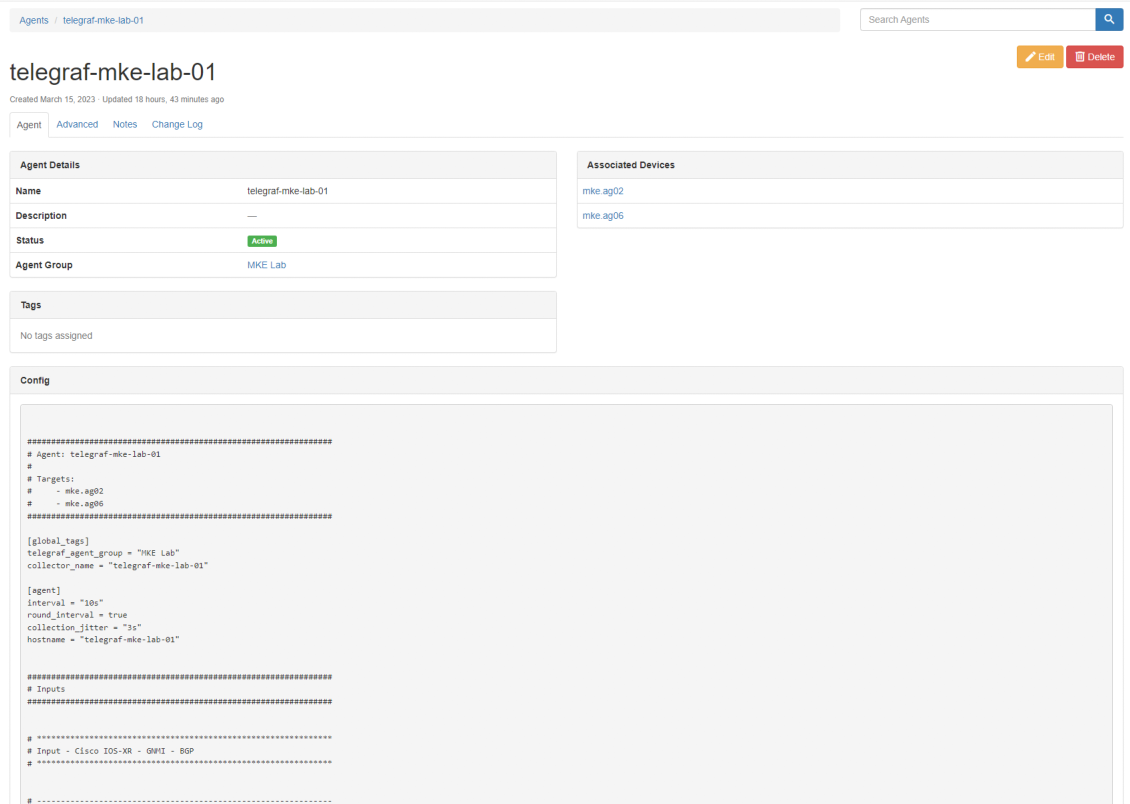
Task: Click the green Active status badge
Action: 262,241
